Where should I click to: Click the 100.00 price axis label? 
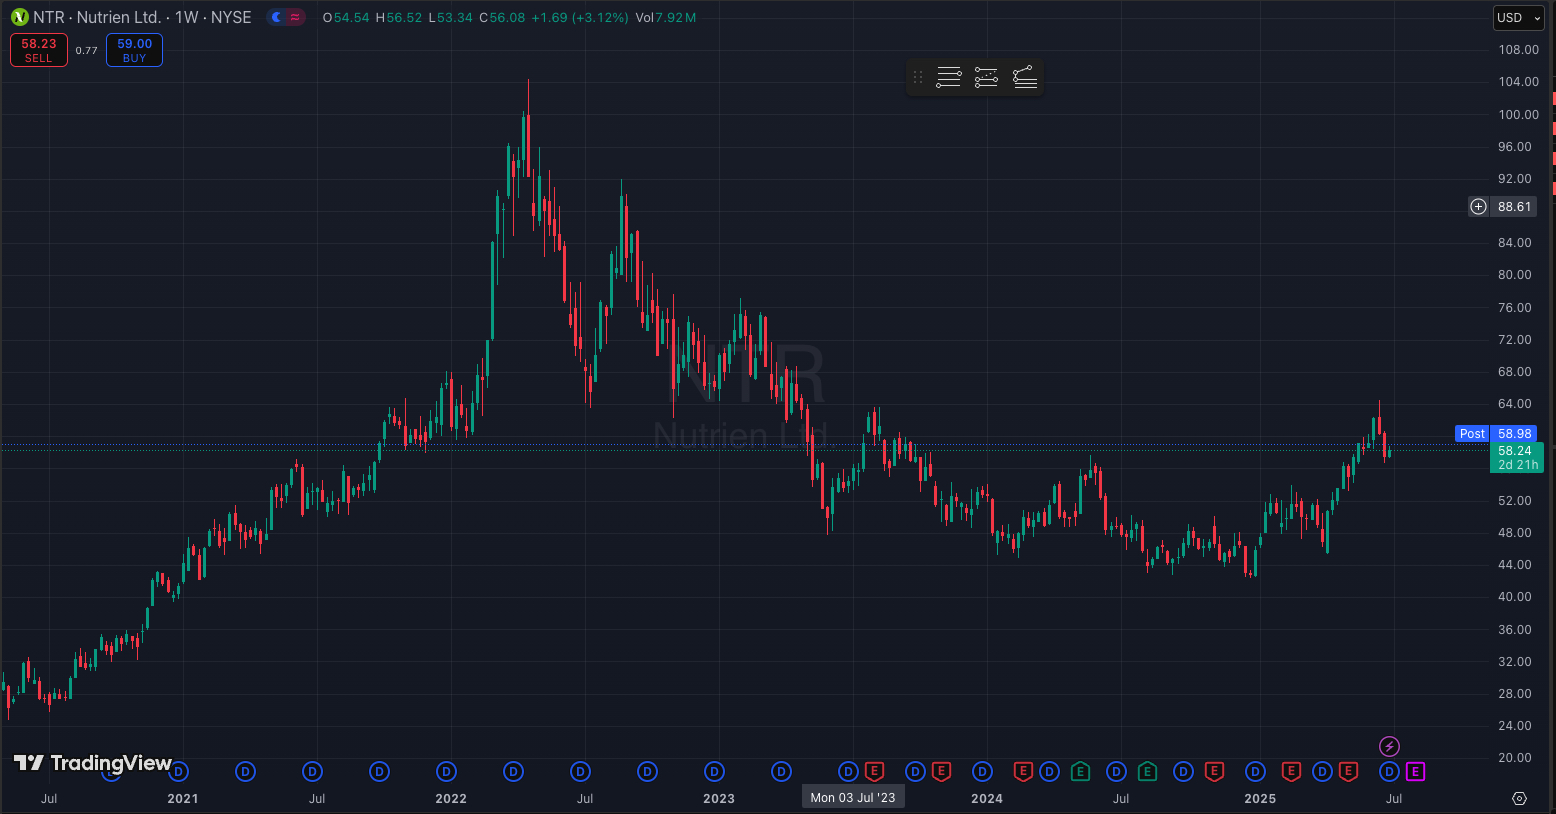pyautogui.click(x=1518, y=114)
